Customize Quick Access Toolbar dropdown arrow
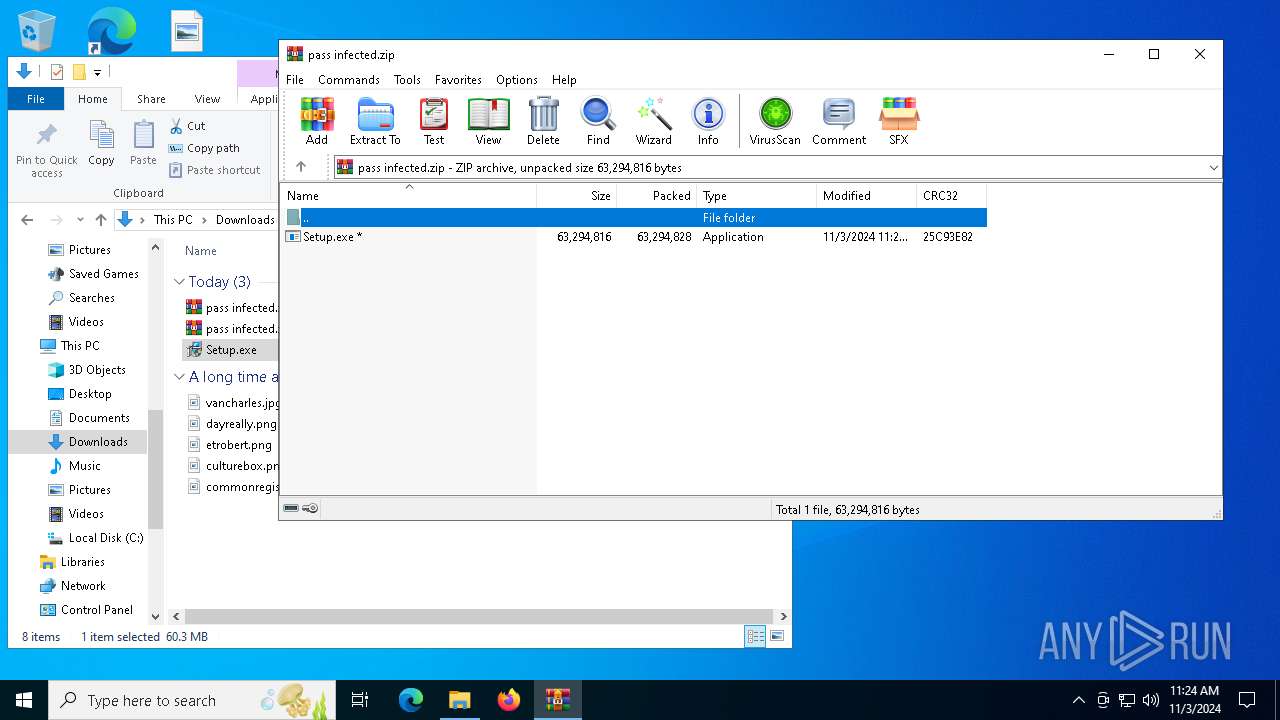 (98, 72)
